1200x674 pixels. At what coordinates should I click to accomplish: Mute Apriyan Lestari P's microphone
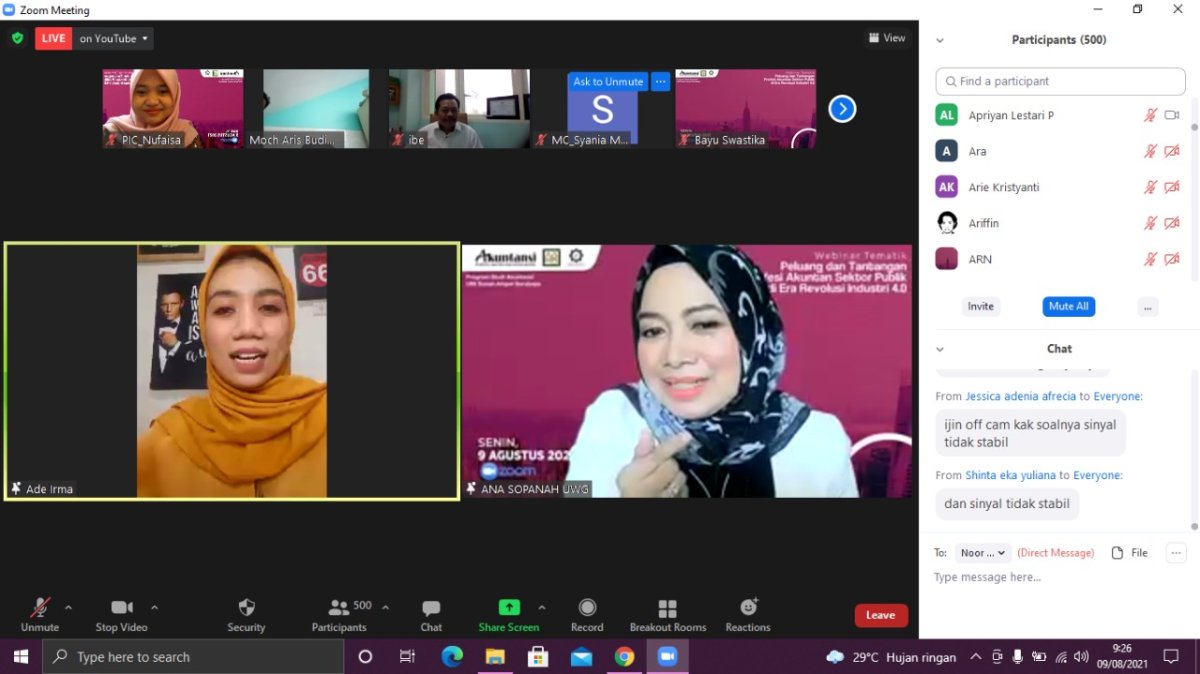pyautogui.click(x=1150, y=115)
